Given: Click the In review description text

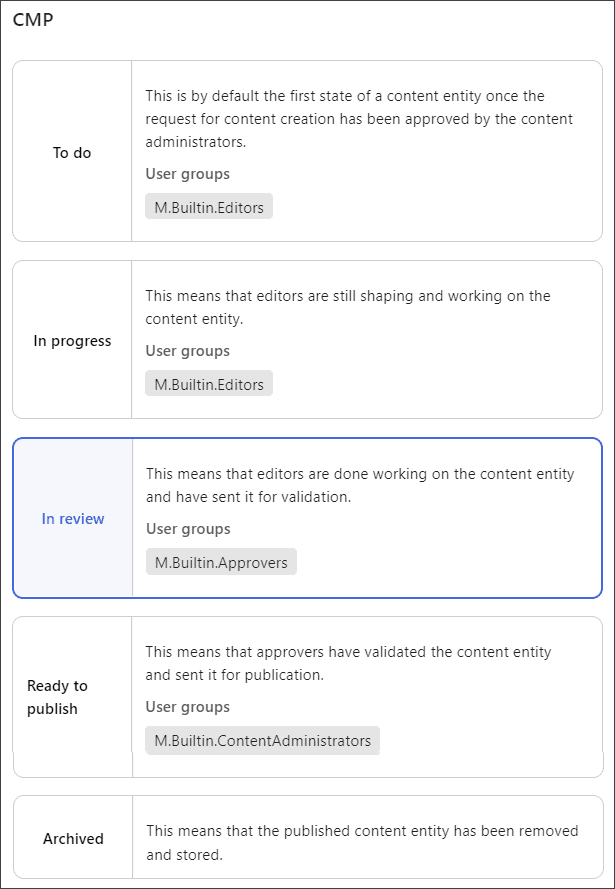Looking at the screenshot, I should [360, 485].
